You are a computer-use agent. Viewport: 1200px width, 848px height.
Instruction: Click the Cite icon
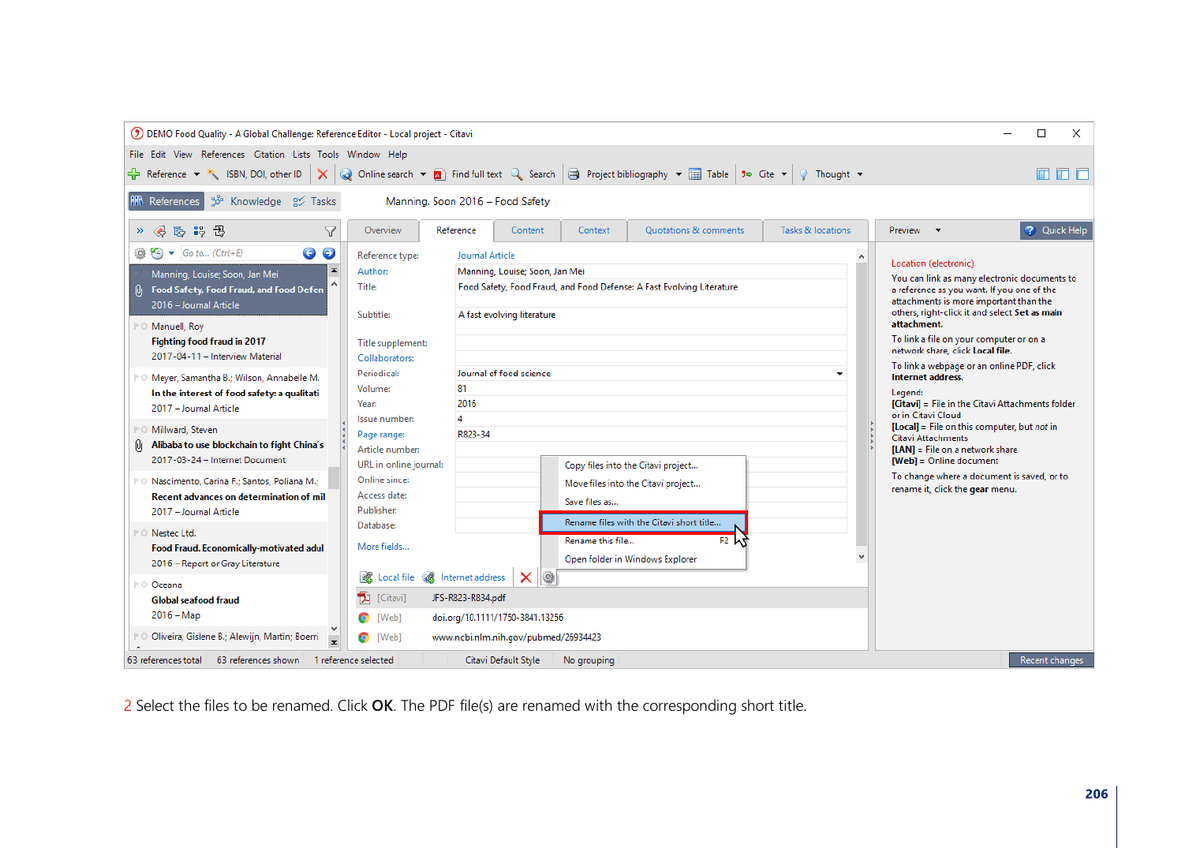pyautogui.click(x=747, y=174)
